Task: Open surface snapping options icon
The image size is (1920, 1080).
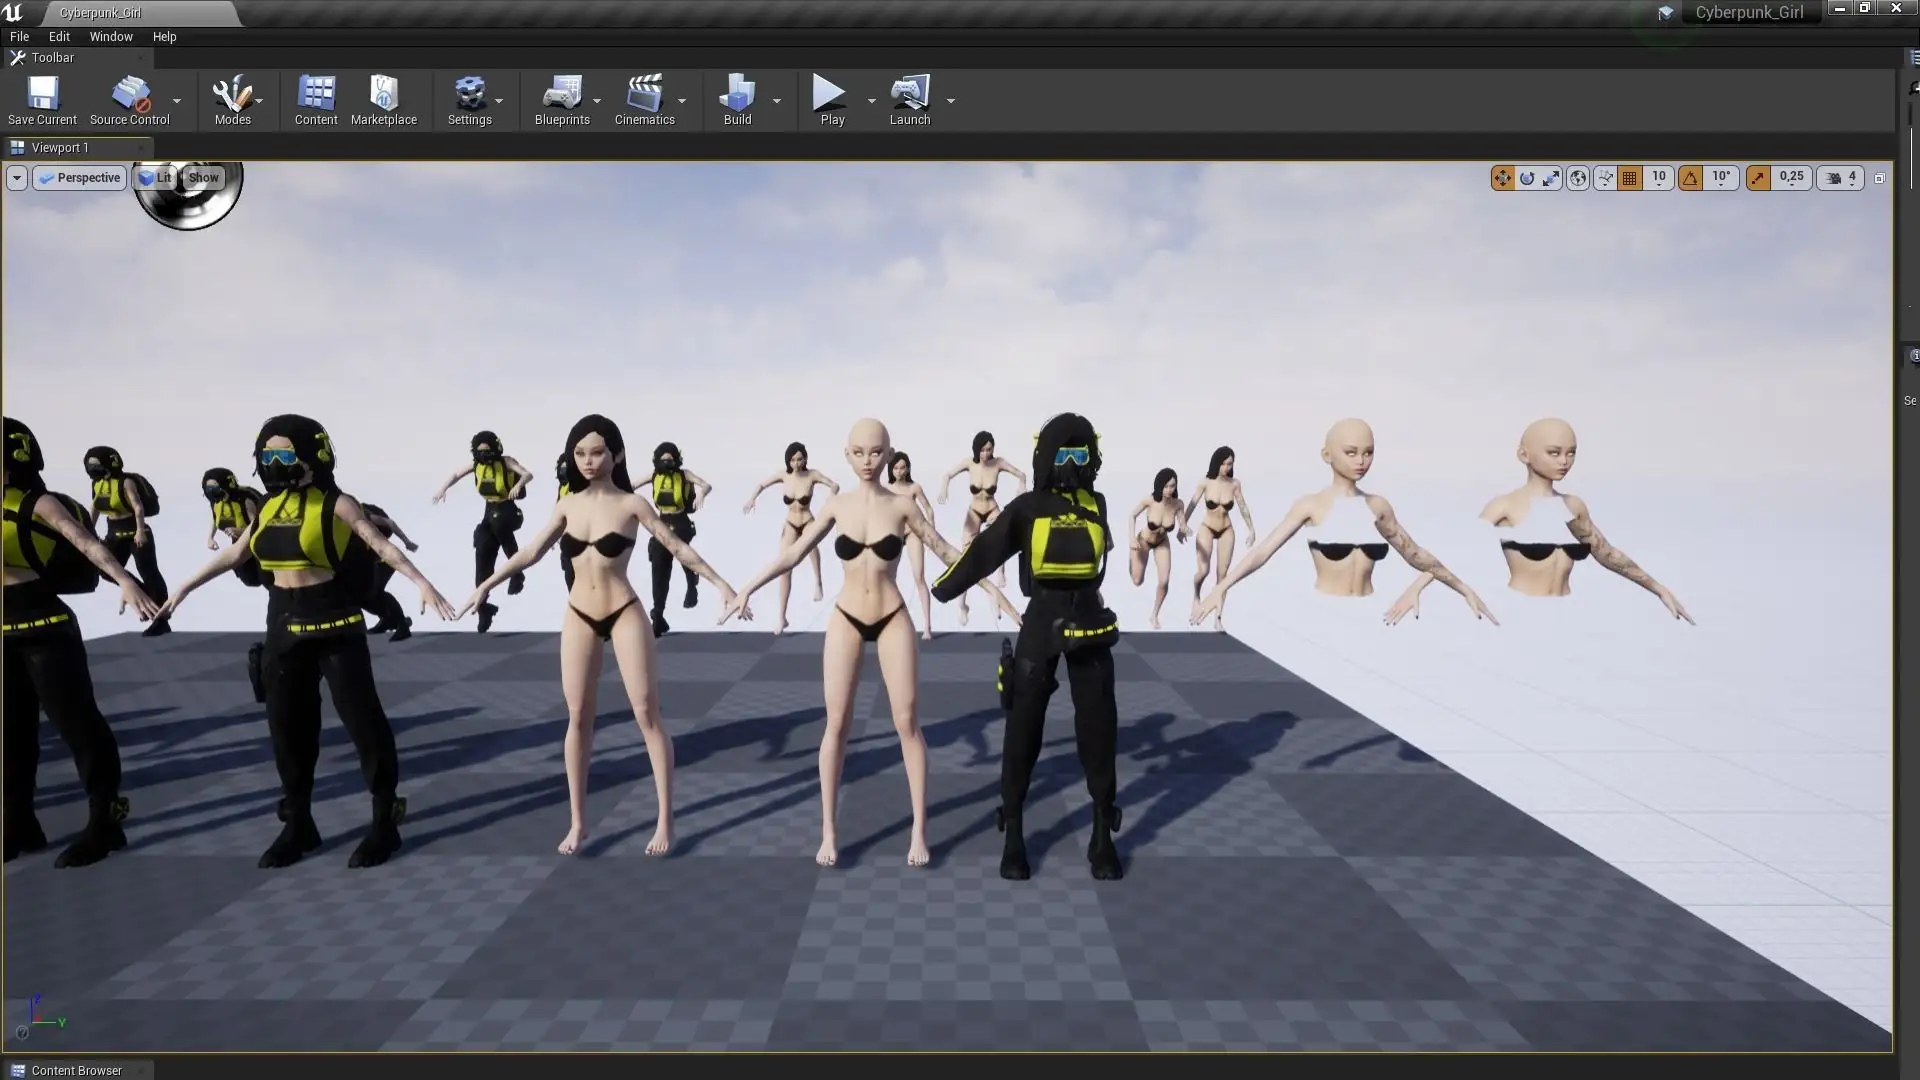Action: point(1605,178)
